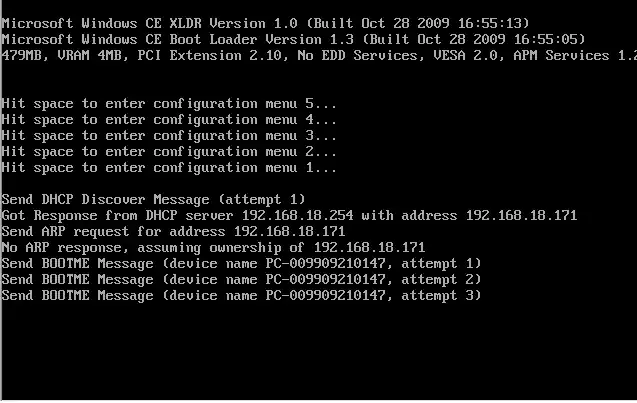The width and height of the screenshot is (637, 403).
Task: Click the BOOTME Message attempt 3 line
Action: click(241, 295)
